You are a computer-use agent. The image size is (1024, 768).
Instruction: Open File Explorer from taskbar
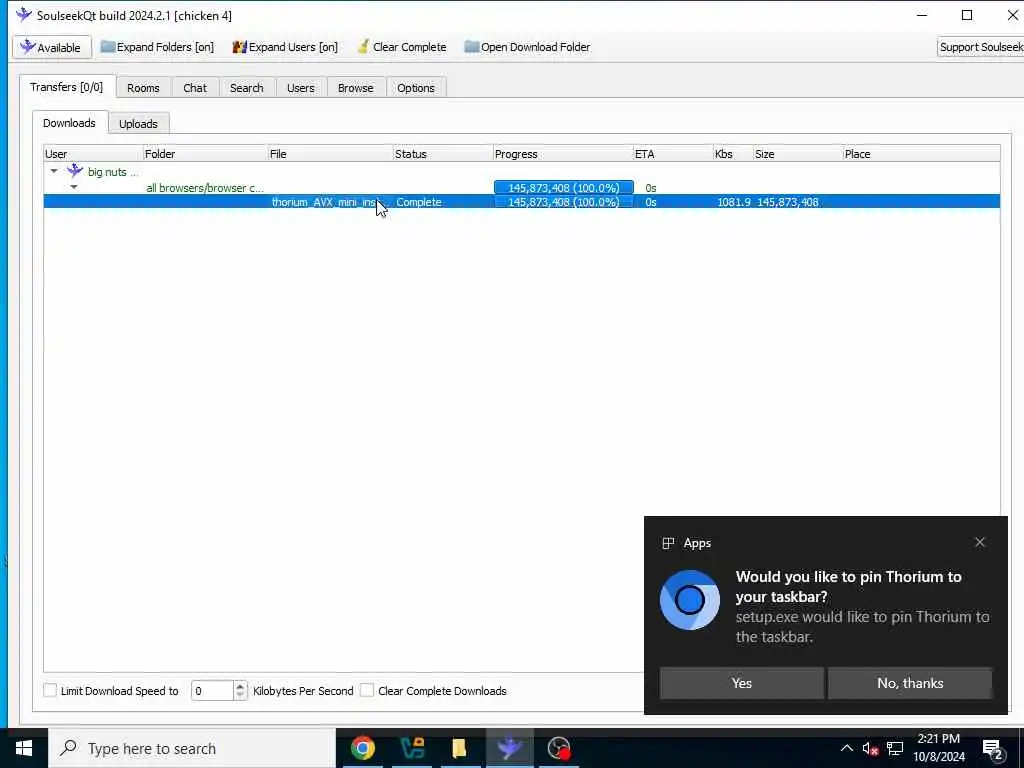click(x=460, y=748)
